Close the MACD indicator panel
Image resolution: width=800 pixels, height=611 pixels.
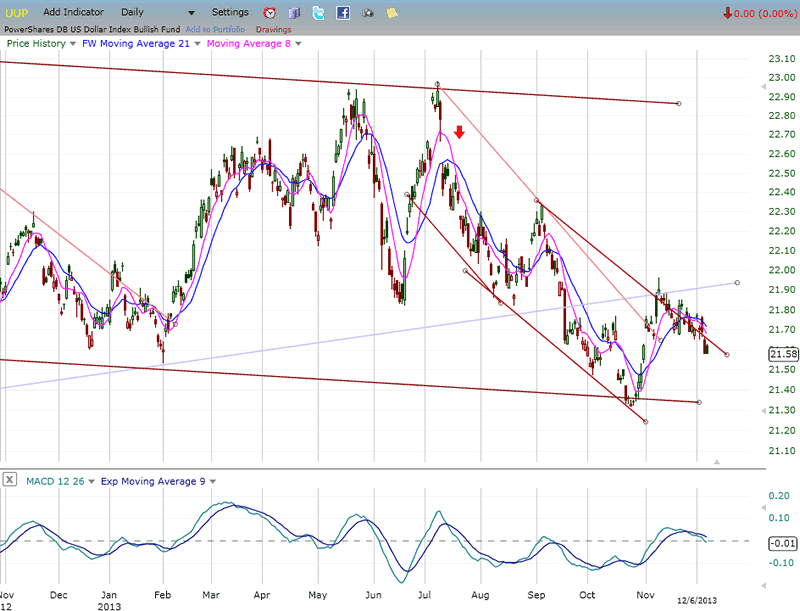coord(10,480)
